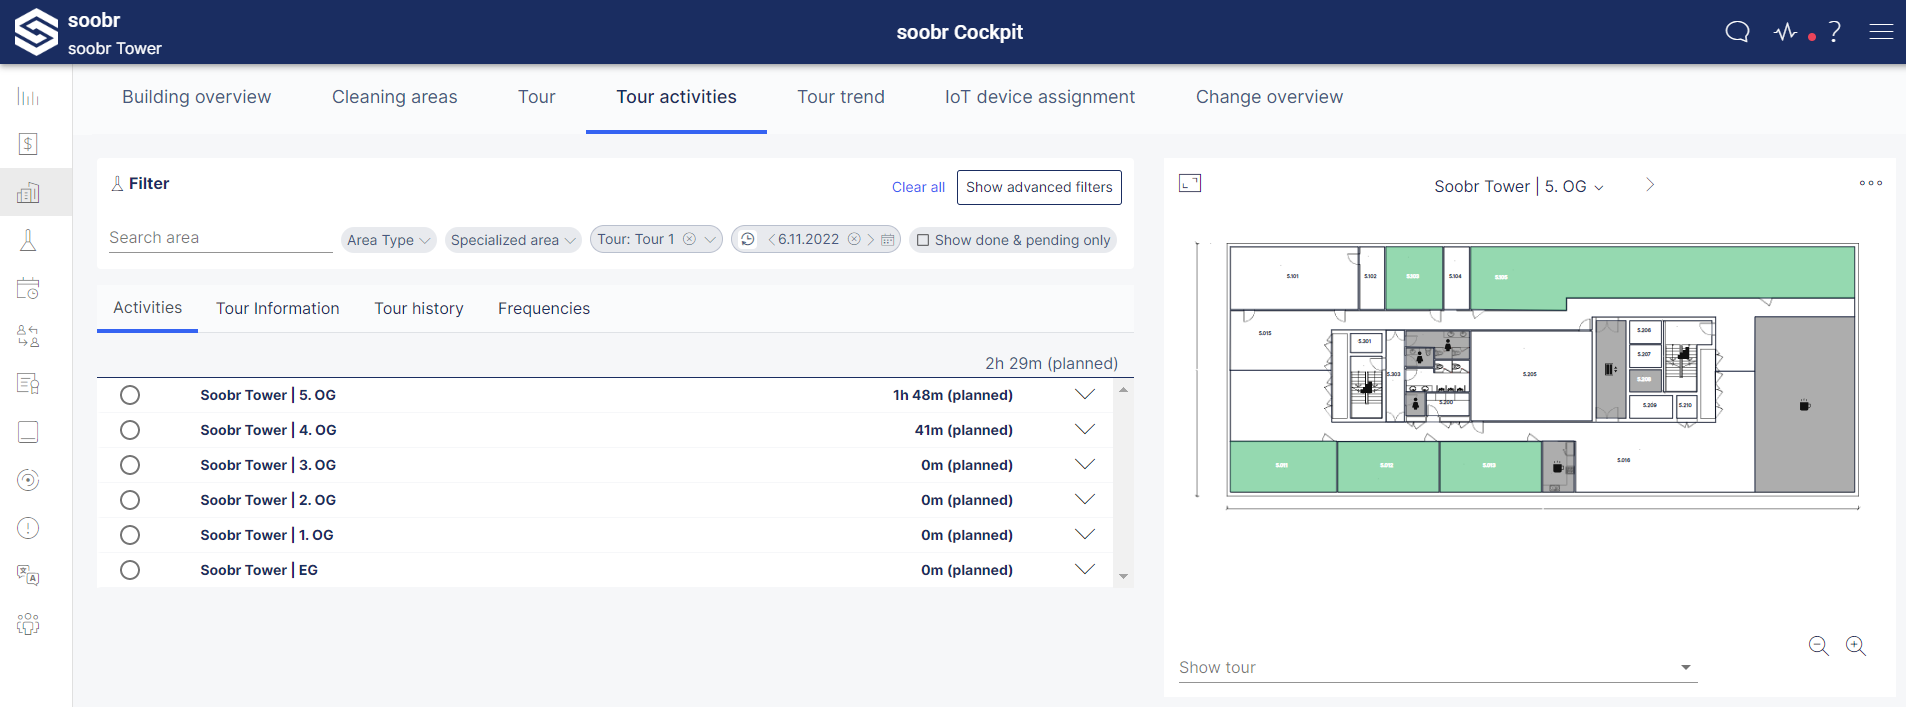Open the hamburger menu in header

pos(1881,32)
